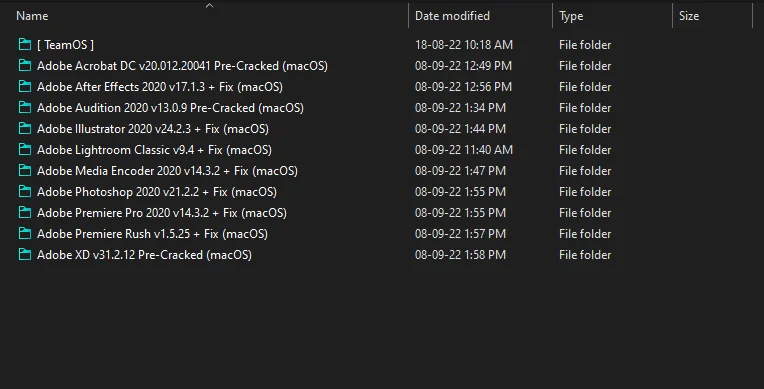This screenshot has height=389, width=764.
Task: Click File folder type of Adobe Photoshop row
Action: pyautogui.click(x=585, y=192)
